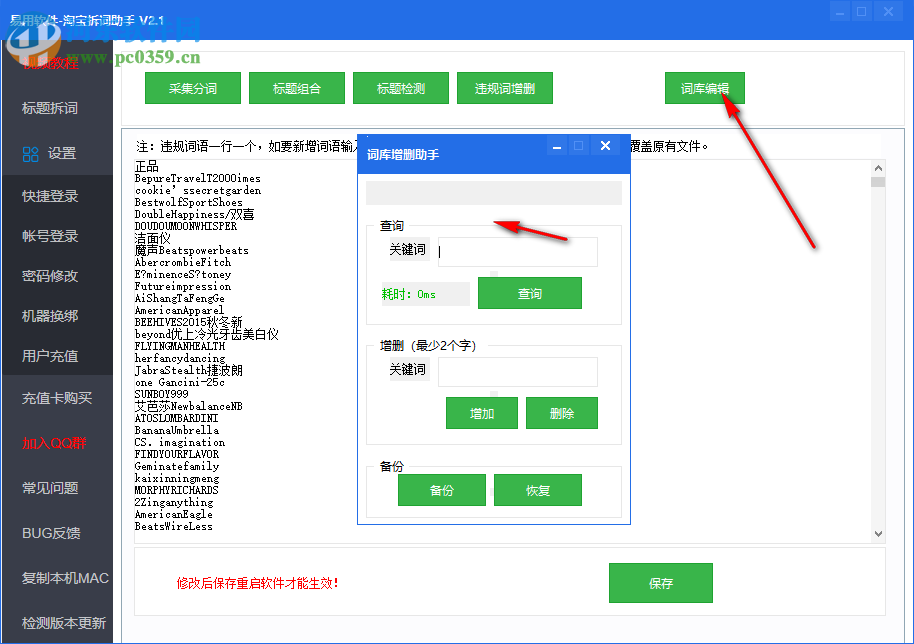Click list entry JabraStealth捷波朗

click(x=188, y=370)
